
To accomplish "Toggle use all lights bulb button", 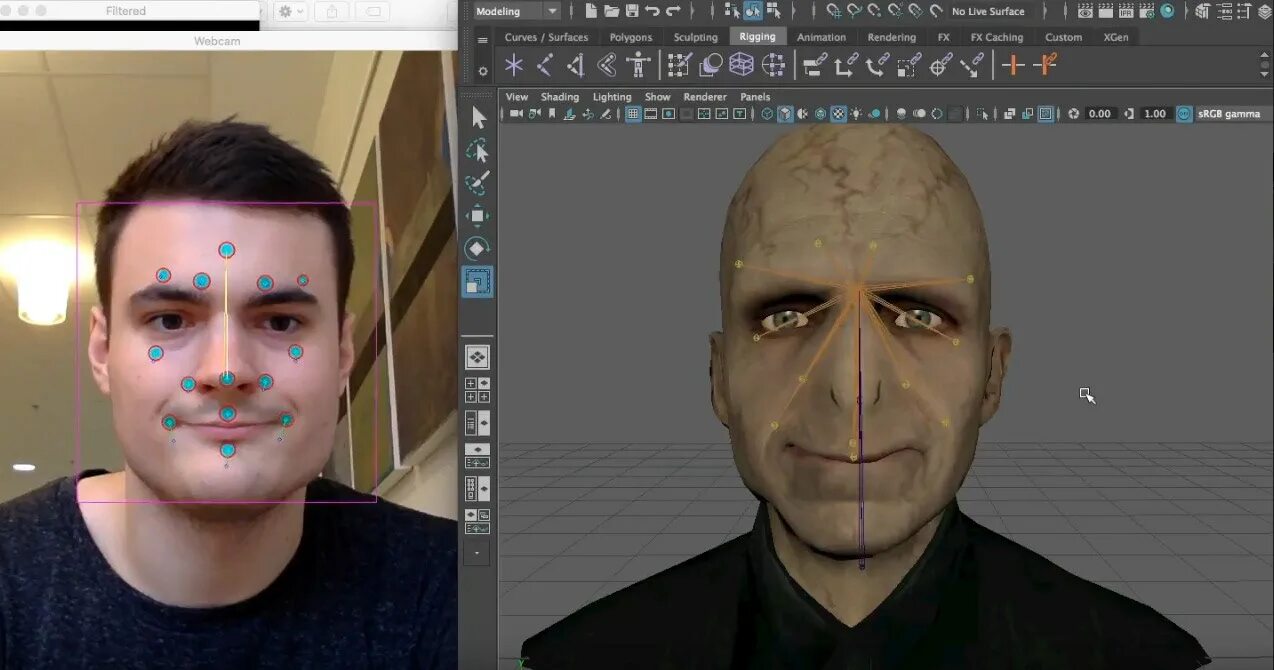I will click(x=857, y=114).
